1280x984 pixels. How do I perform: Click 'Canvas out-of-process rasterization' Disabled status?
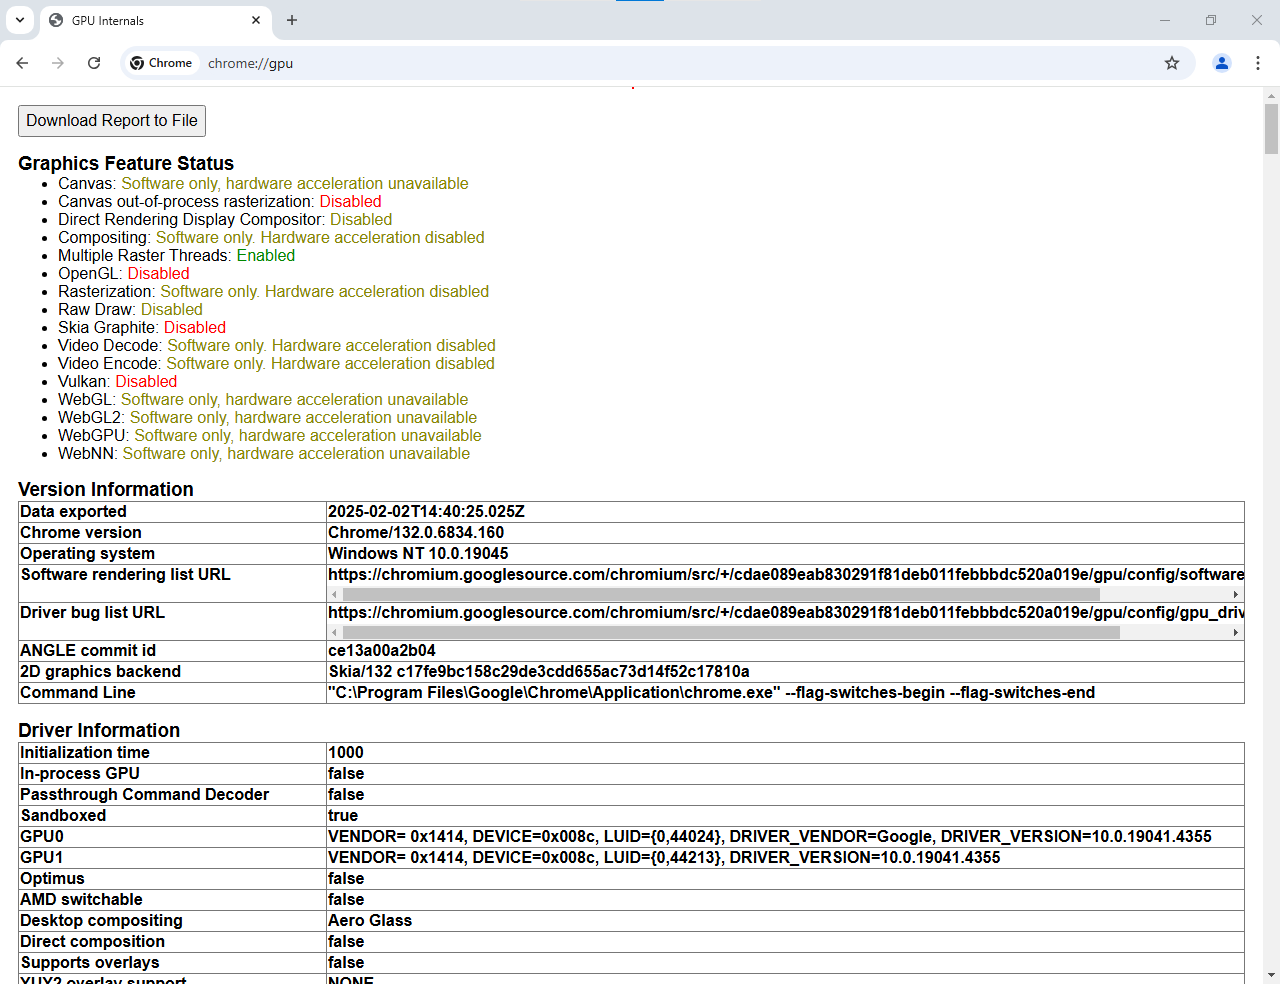tap(350, 202)
